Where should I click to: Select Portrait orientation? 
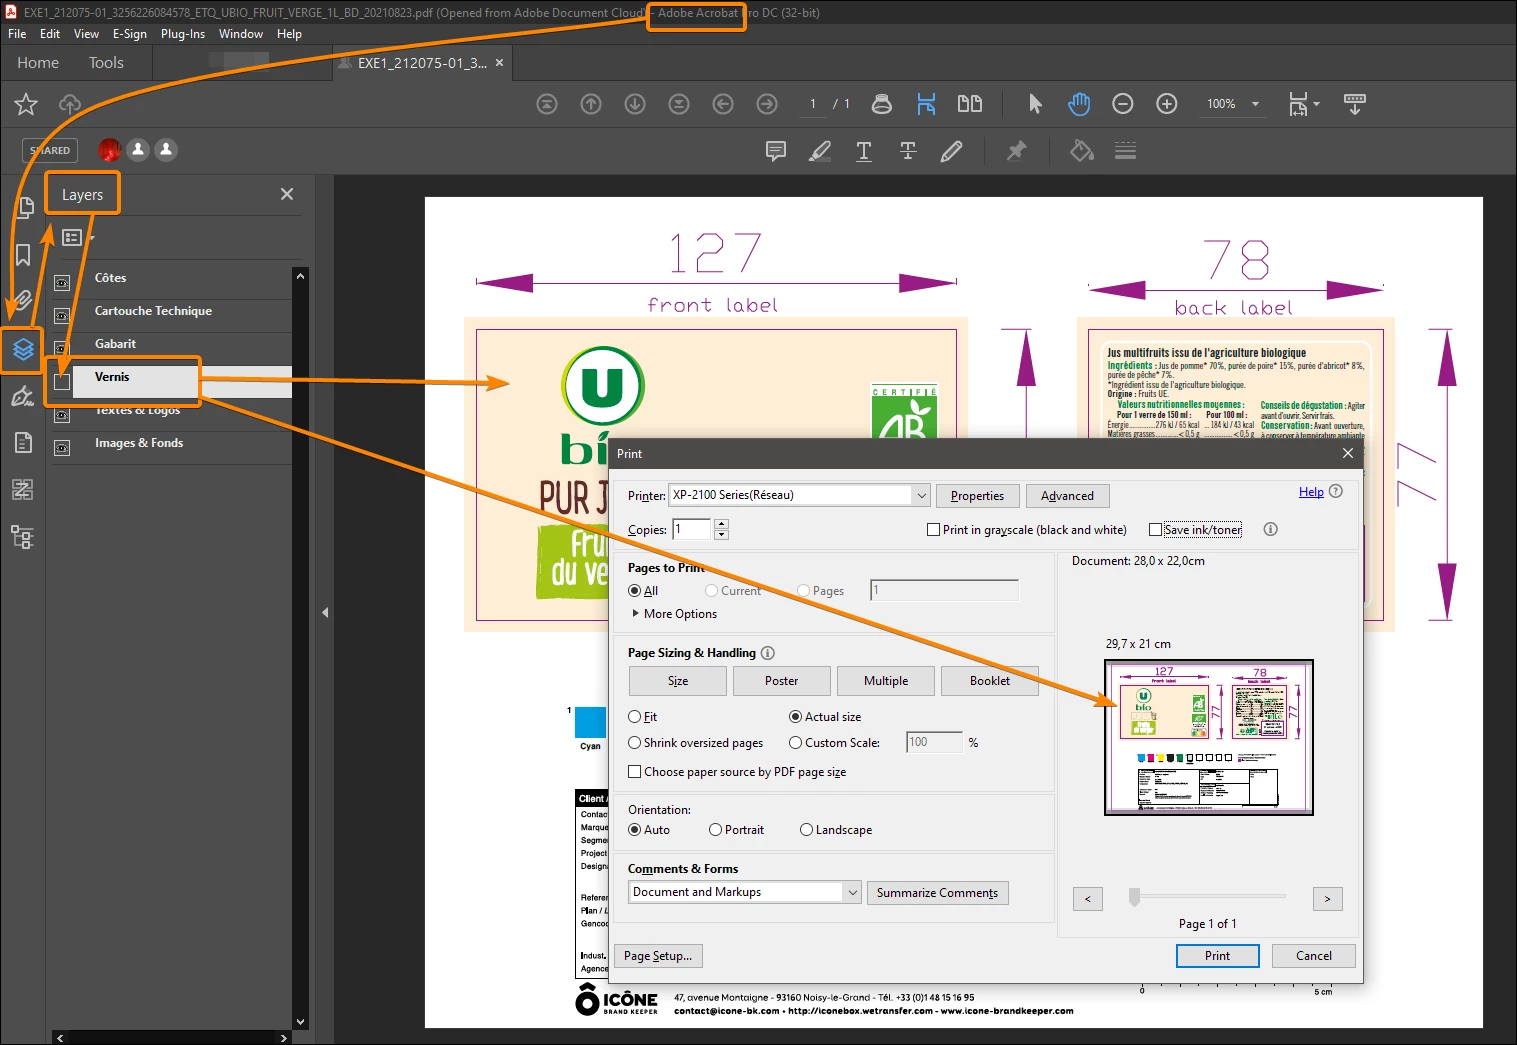point(715,830)
